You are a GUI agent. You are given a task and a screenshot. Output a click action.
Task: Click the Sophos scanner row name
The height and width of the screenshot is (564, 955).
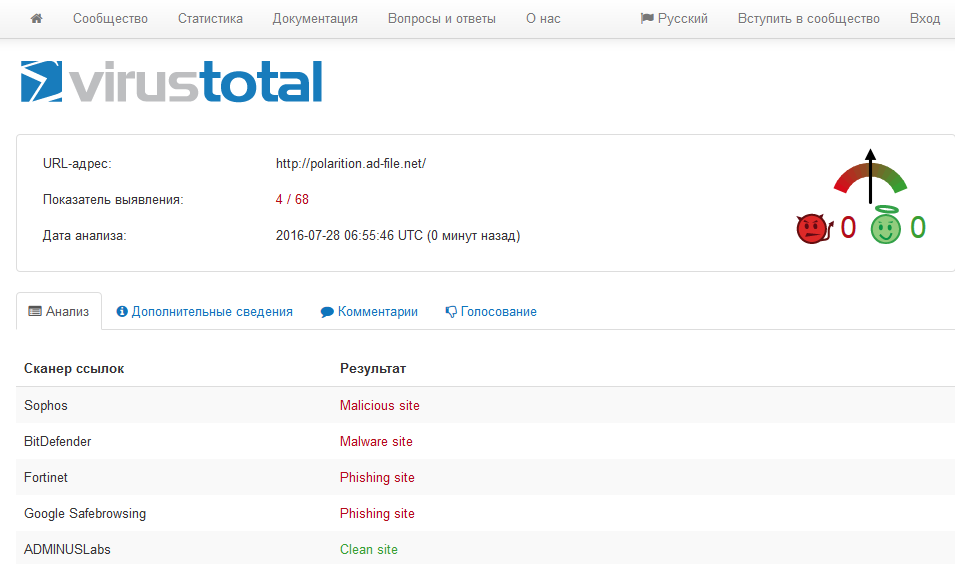(46, 405)
